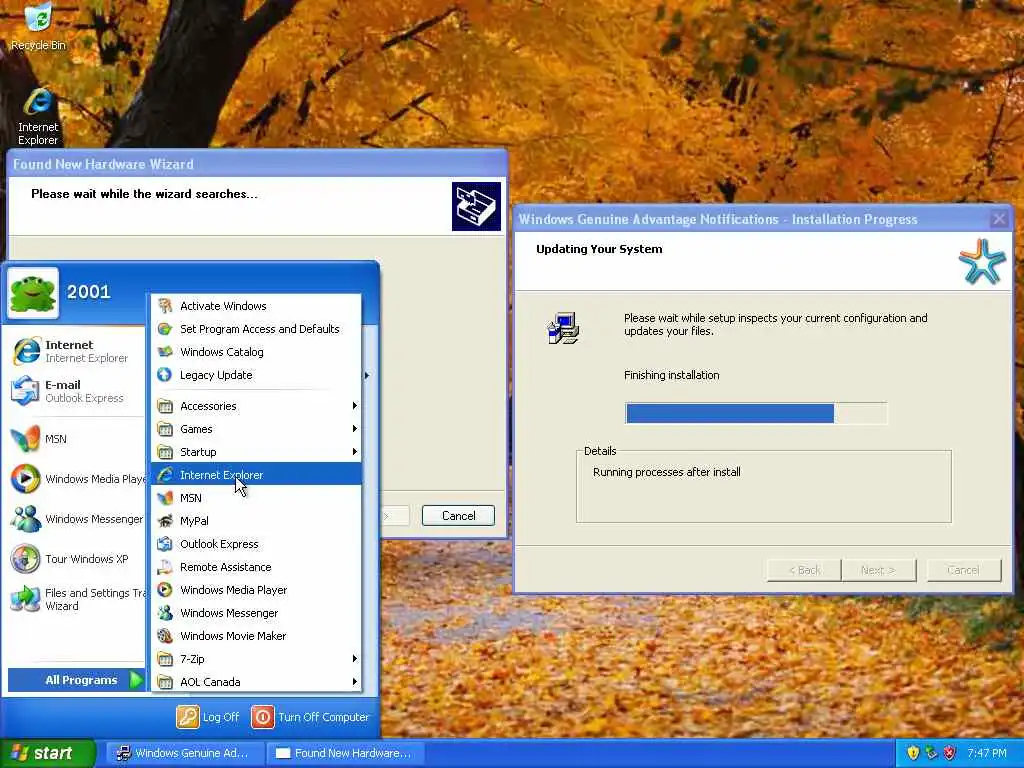The height and width of the screenshot is (768, 1024).
Task: Switch to Windows Genuine Advantage taskbar button
Action: pos(184,753)
